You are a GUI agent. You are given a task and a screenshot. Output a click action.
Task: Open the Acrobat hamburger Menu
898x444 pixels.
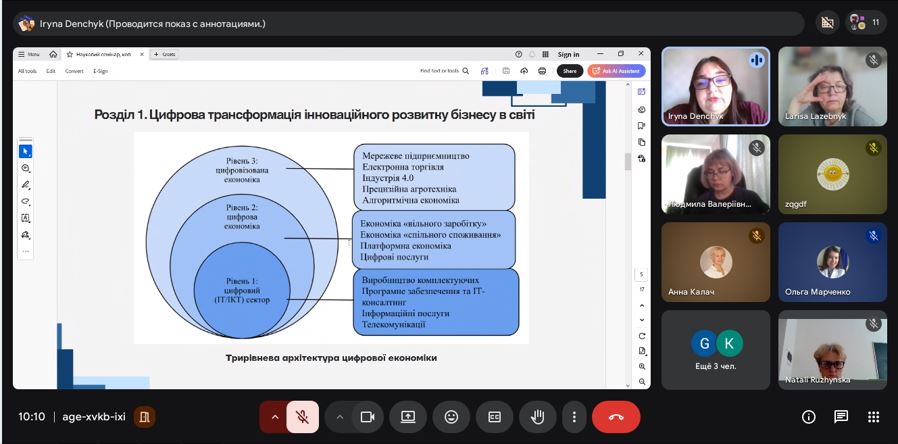click(x=29, y=54)
